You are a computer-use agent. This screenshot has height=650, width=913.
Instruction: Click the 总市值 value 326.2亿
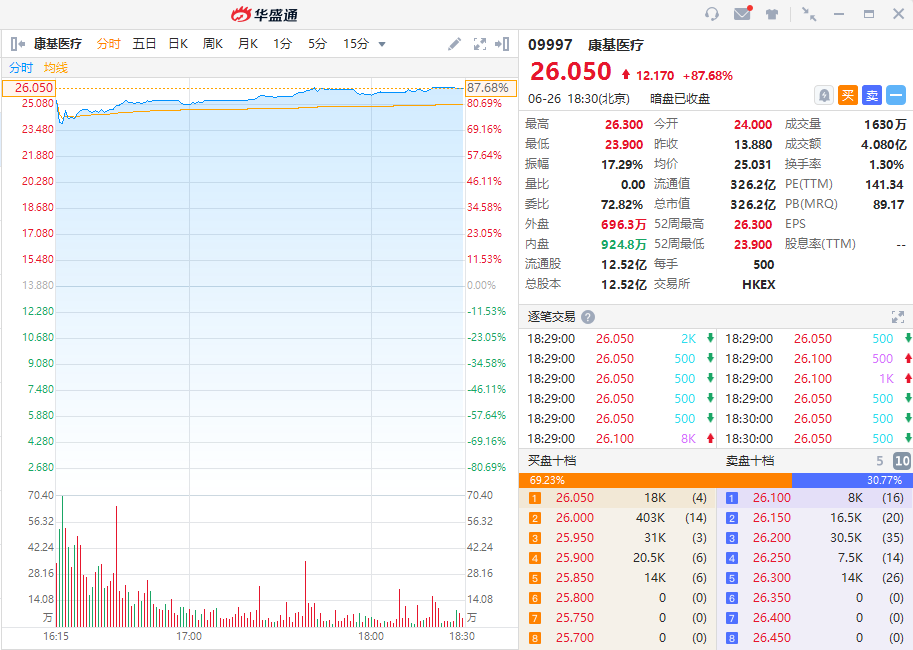point(753,205)
